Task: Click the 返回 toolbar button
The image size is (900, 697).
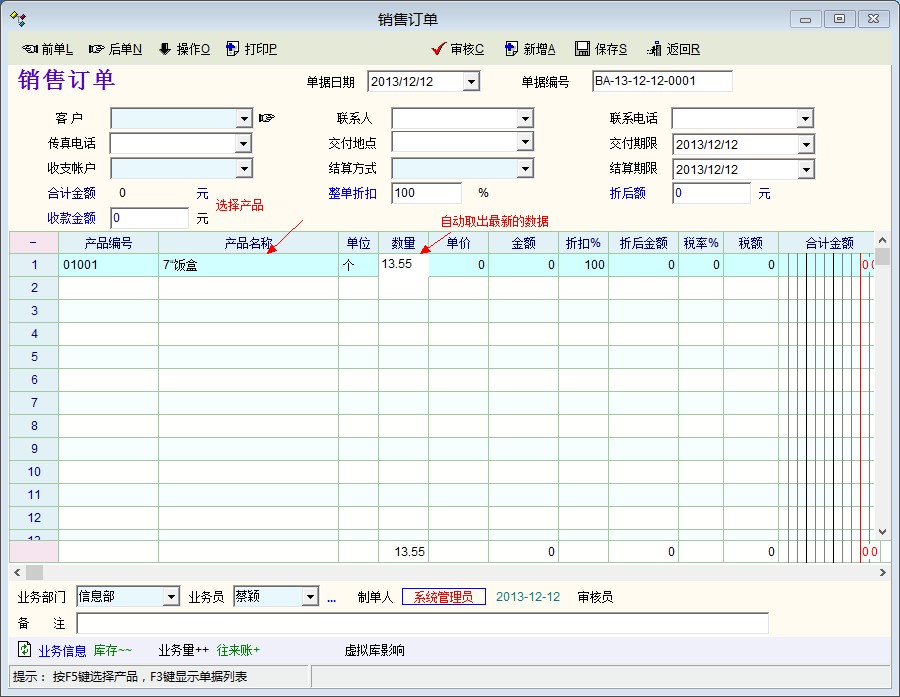Action: tap(673, 49)
